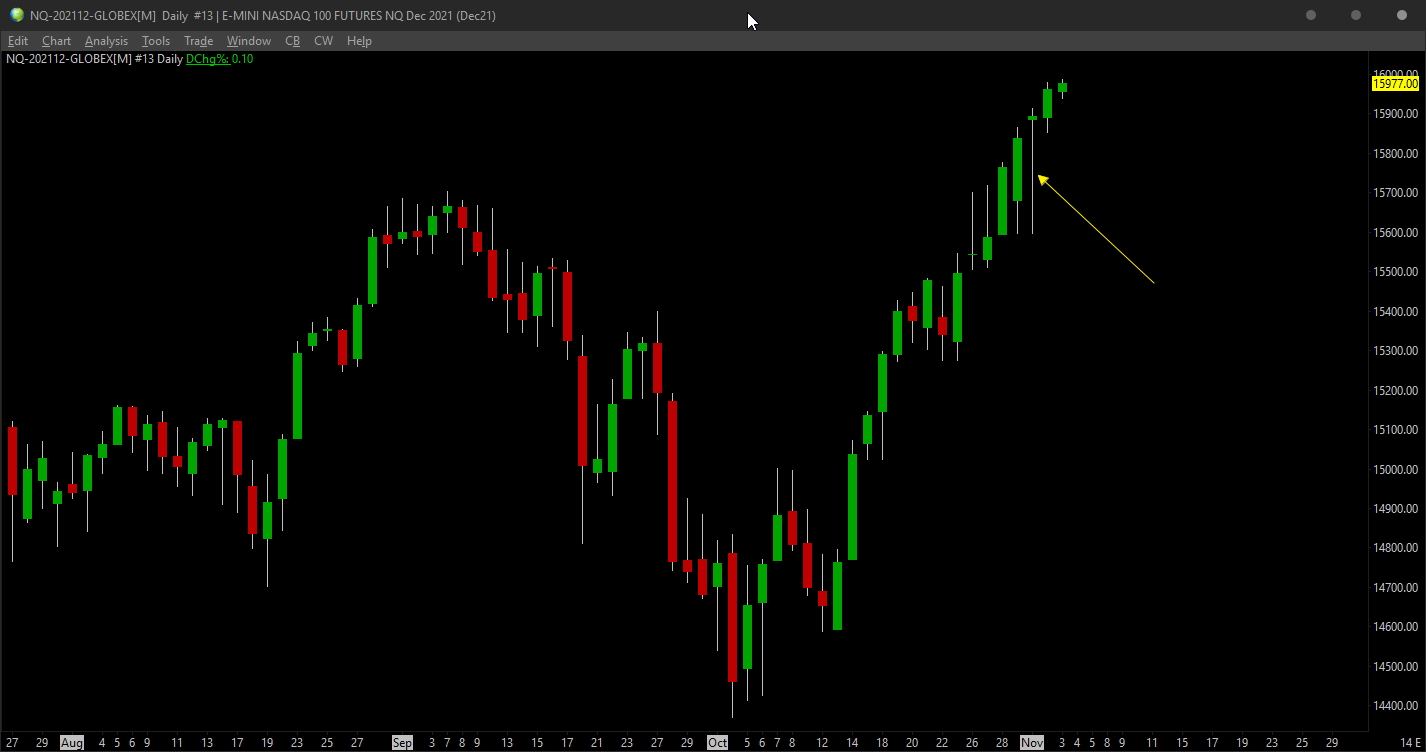Click the 15800.00 price scale label

point(1396,154)
